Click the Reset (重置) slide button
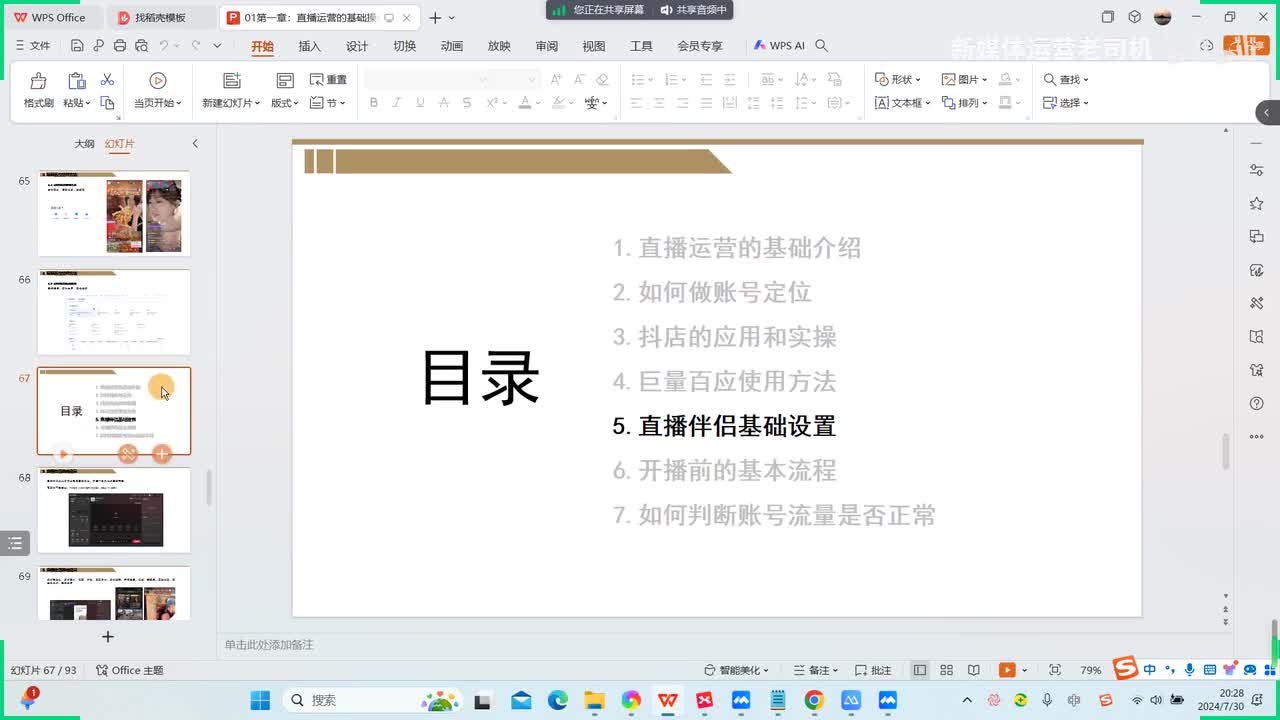 point(328,80)
